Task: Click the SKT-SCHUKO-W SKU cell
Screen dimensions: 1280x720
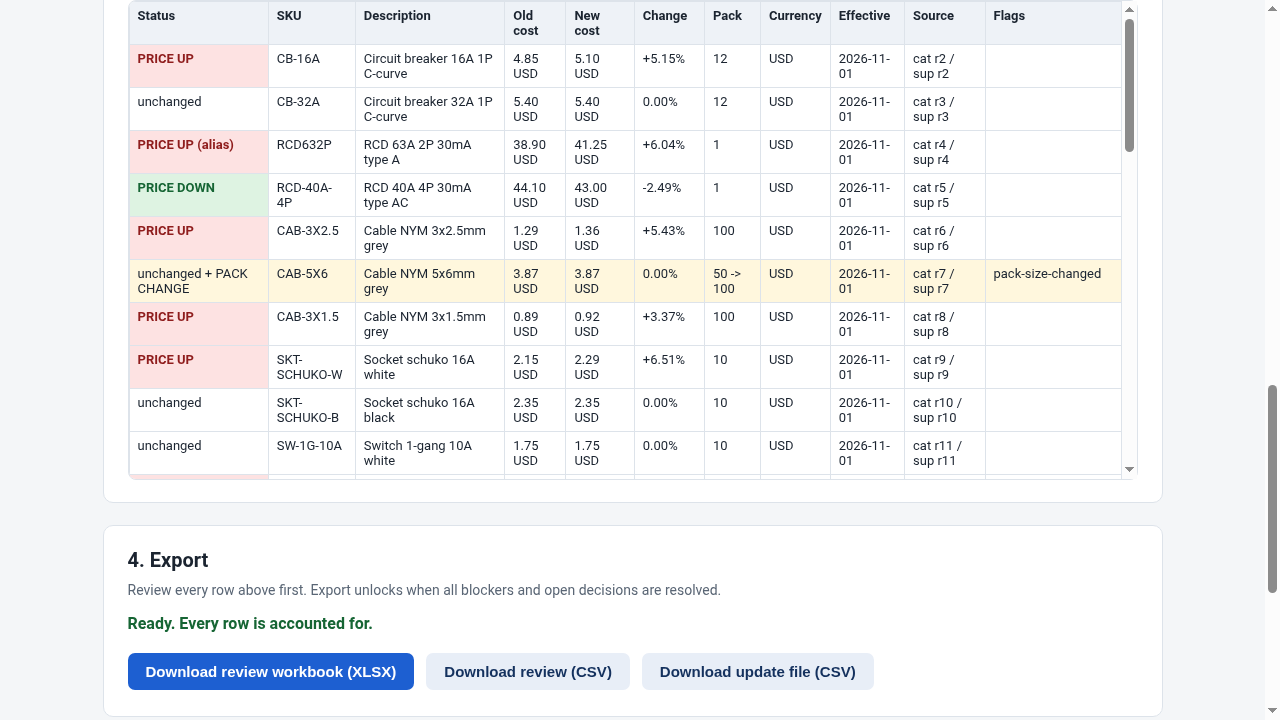Action: [312, 367]
